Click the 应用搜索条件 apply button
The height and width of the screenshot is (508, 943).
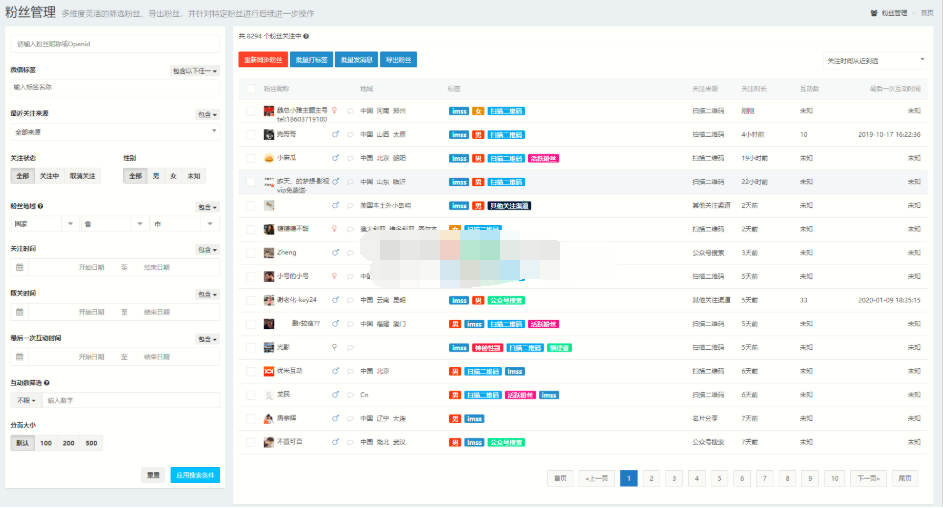click(x=194, y=475)
